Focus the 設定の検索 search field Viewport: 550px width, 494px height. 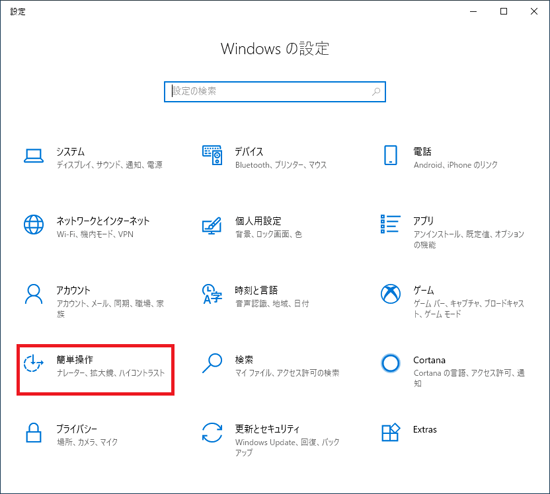275,92
